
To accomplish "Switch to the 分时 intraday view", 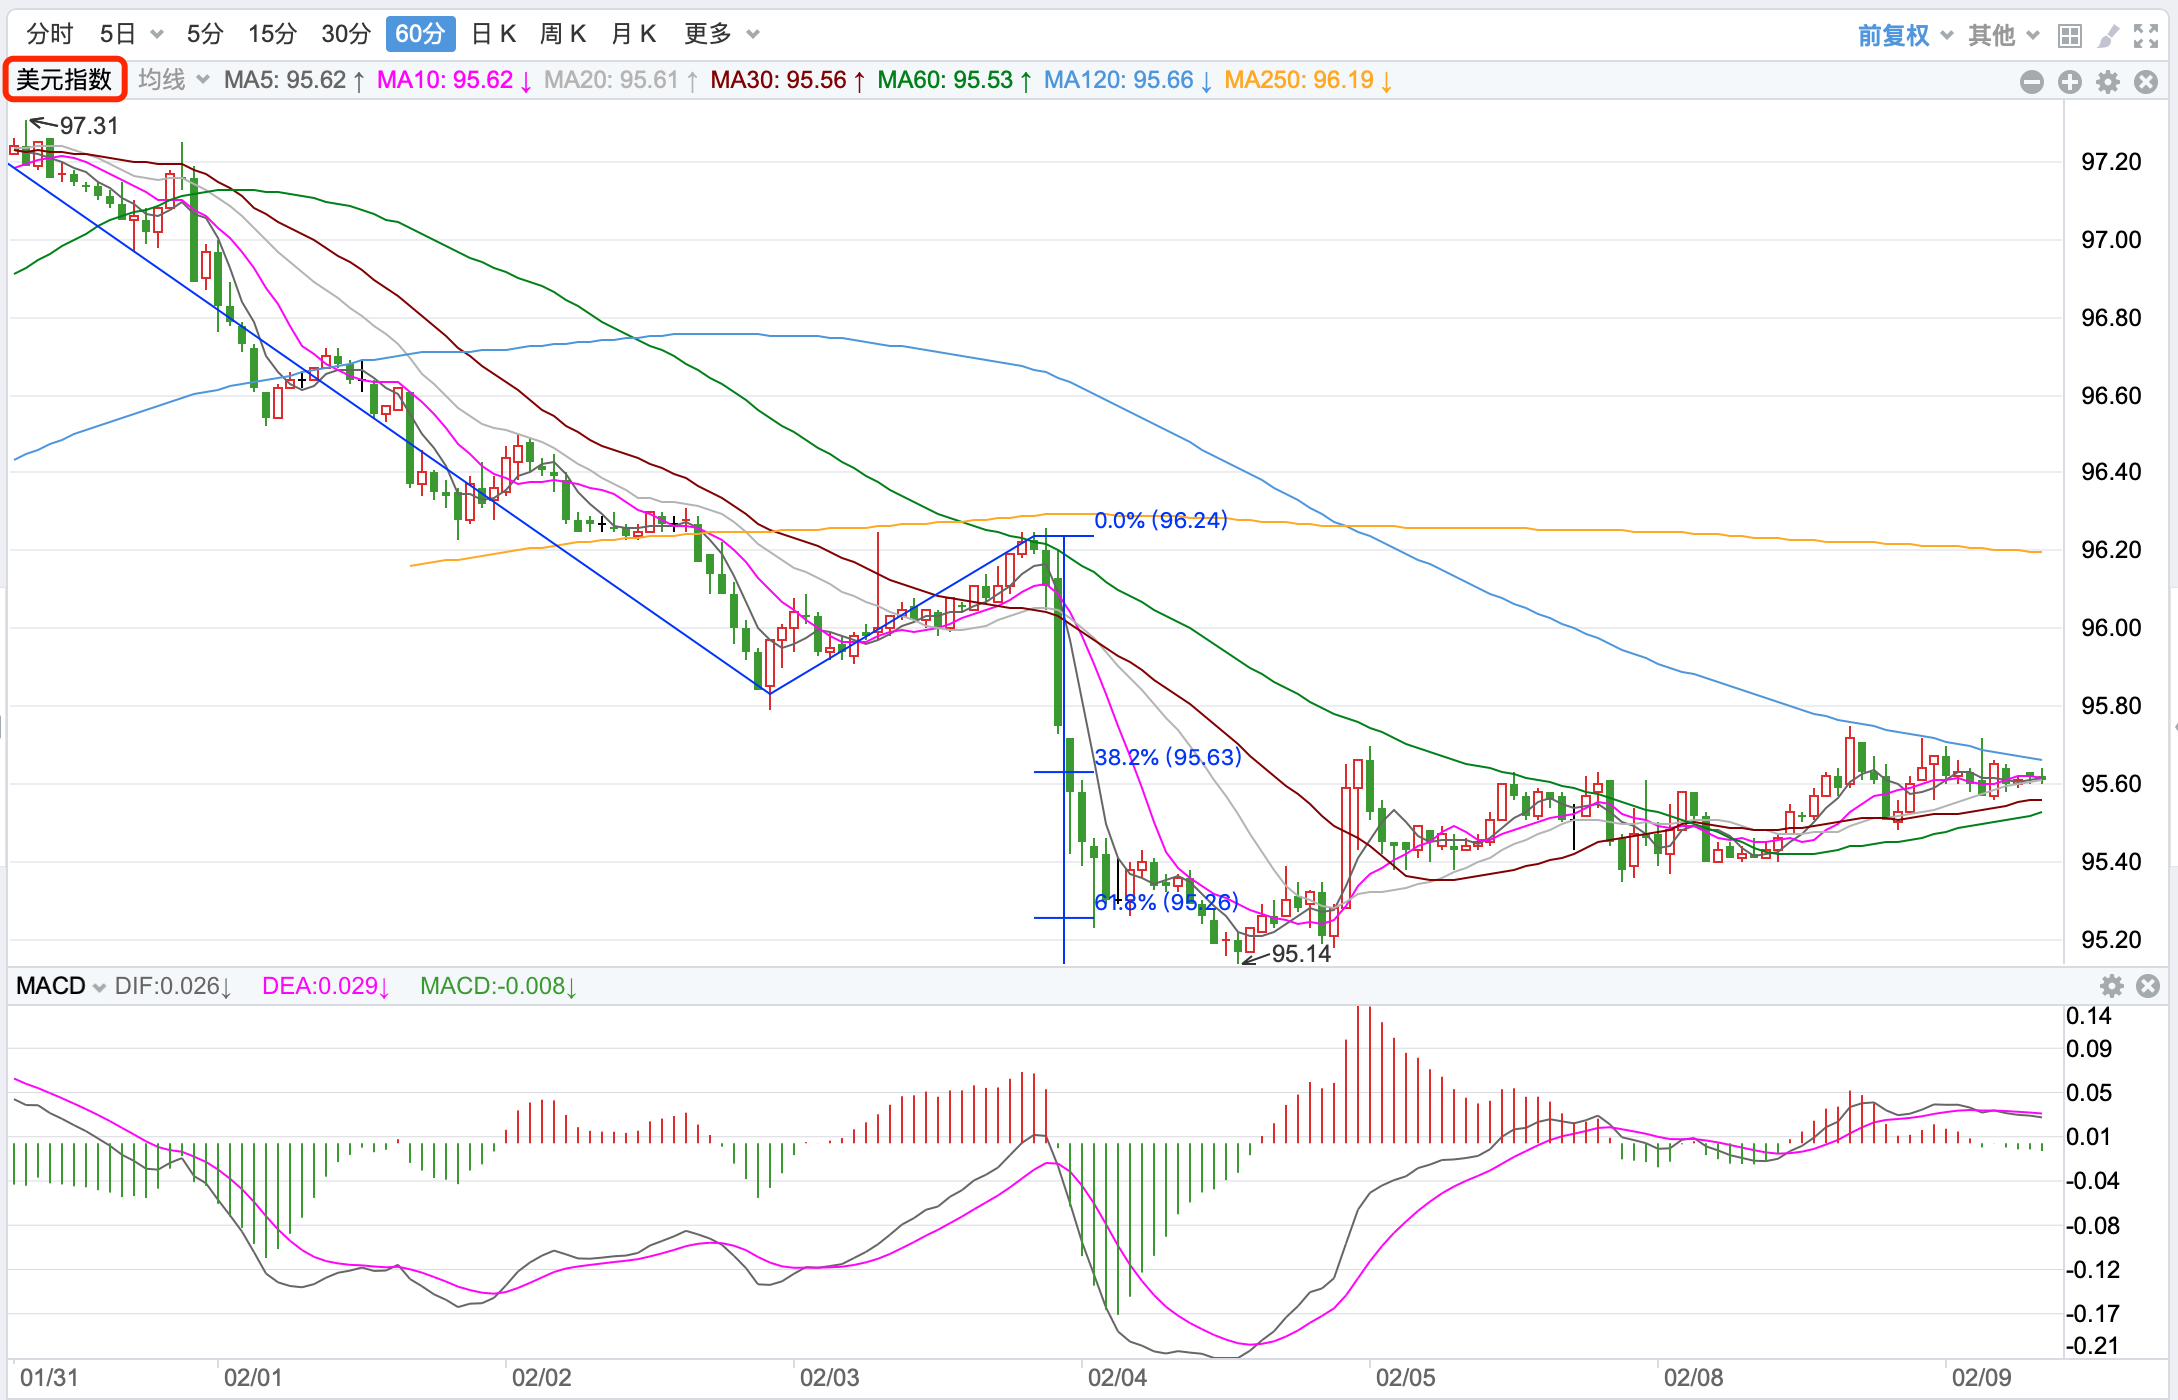I will coord(50,34).
